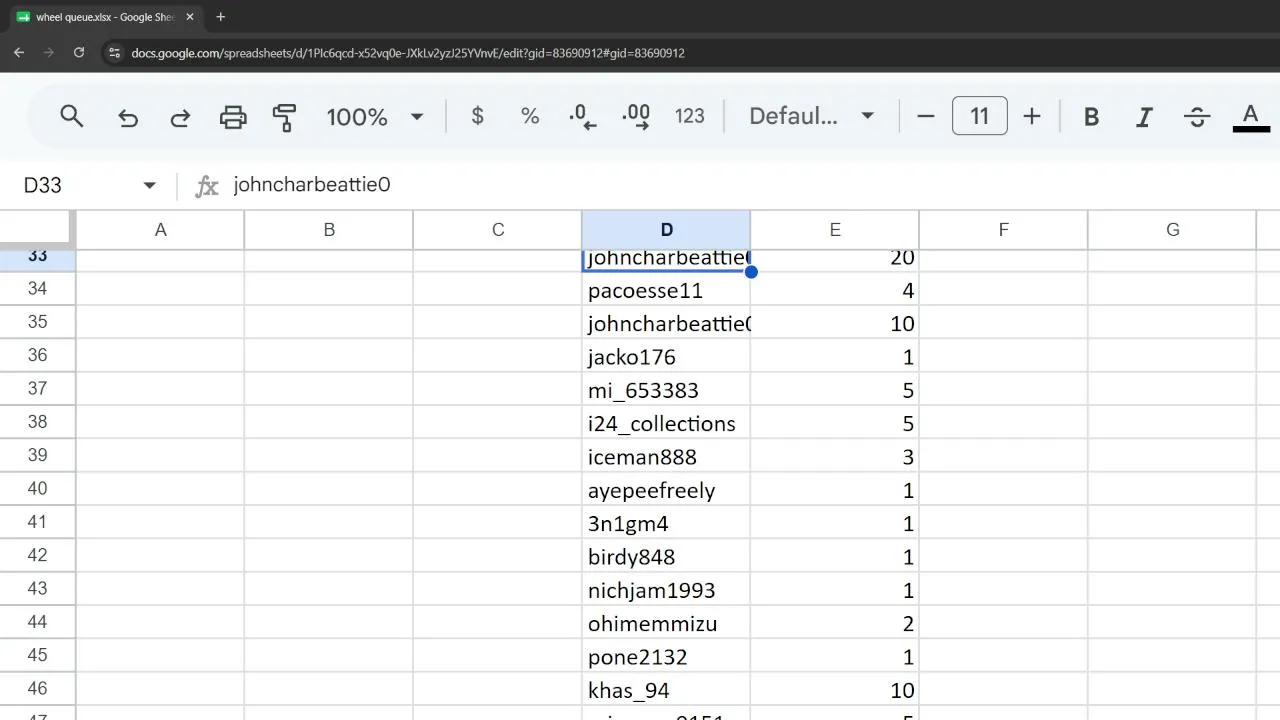The image size is (1280, 720).
Task: Select column E header
Action: coord(835,230)
